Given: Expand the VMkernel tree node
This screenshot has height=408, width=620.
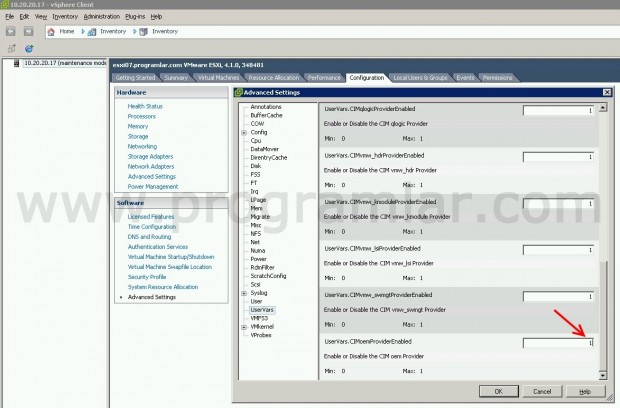Looking at the screenshot, I should coord(244,327).
